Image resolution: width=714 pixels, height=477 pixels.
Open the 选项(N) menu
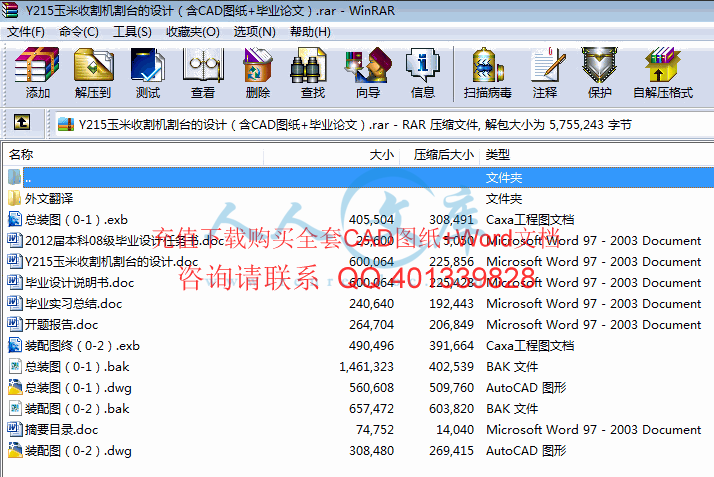click(255, 32)
